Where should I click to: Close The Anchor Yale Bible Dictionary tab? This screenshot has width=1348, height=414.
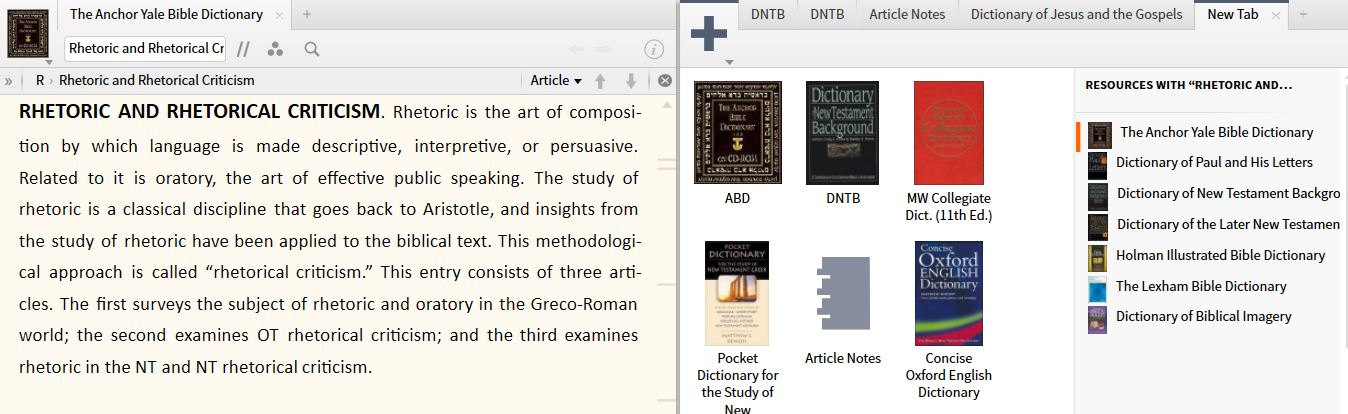pyautogui.click(x=279, y=15)
